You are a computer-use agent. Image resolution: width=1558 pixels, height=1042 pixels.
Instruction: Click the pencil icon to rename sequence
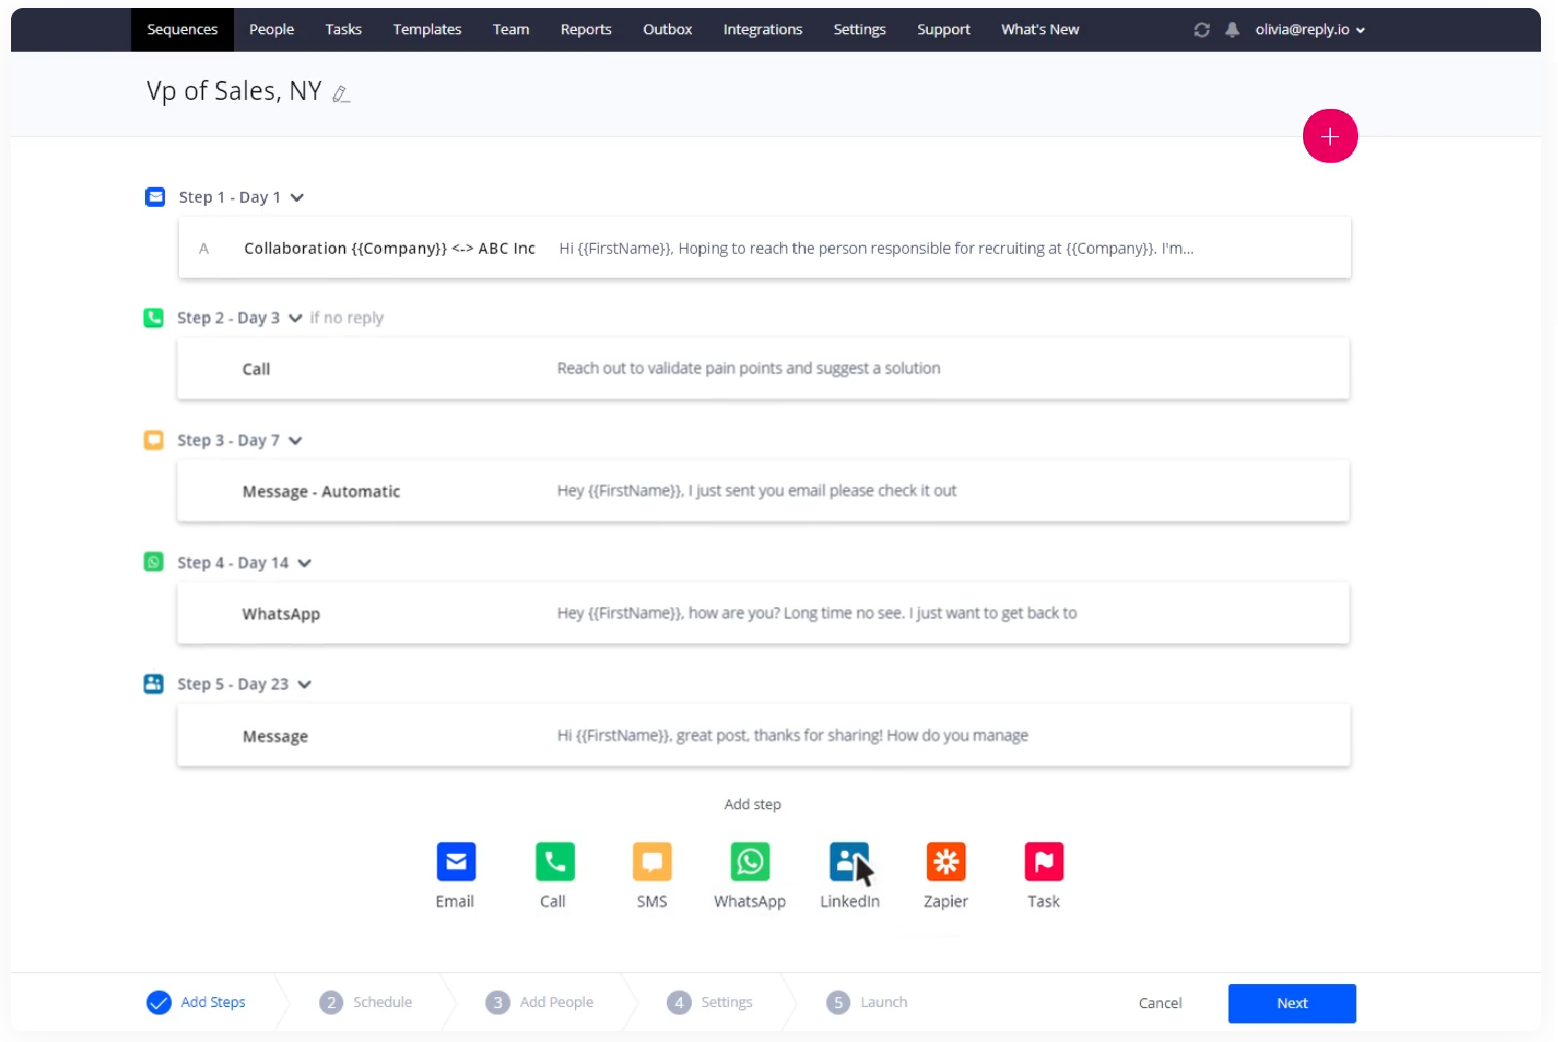click(341, 94)
